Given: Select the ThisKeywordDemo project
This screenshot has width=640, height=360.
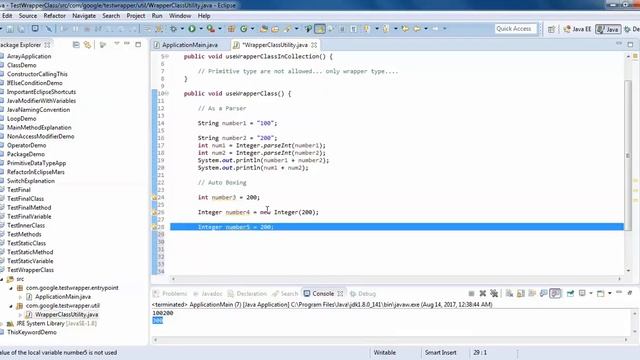Looking at the screenshot, I should pos(31,332).
